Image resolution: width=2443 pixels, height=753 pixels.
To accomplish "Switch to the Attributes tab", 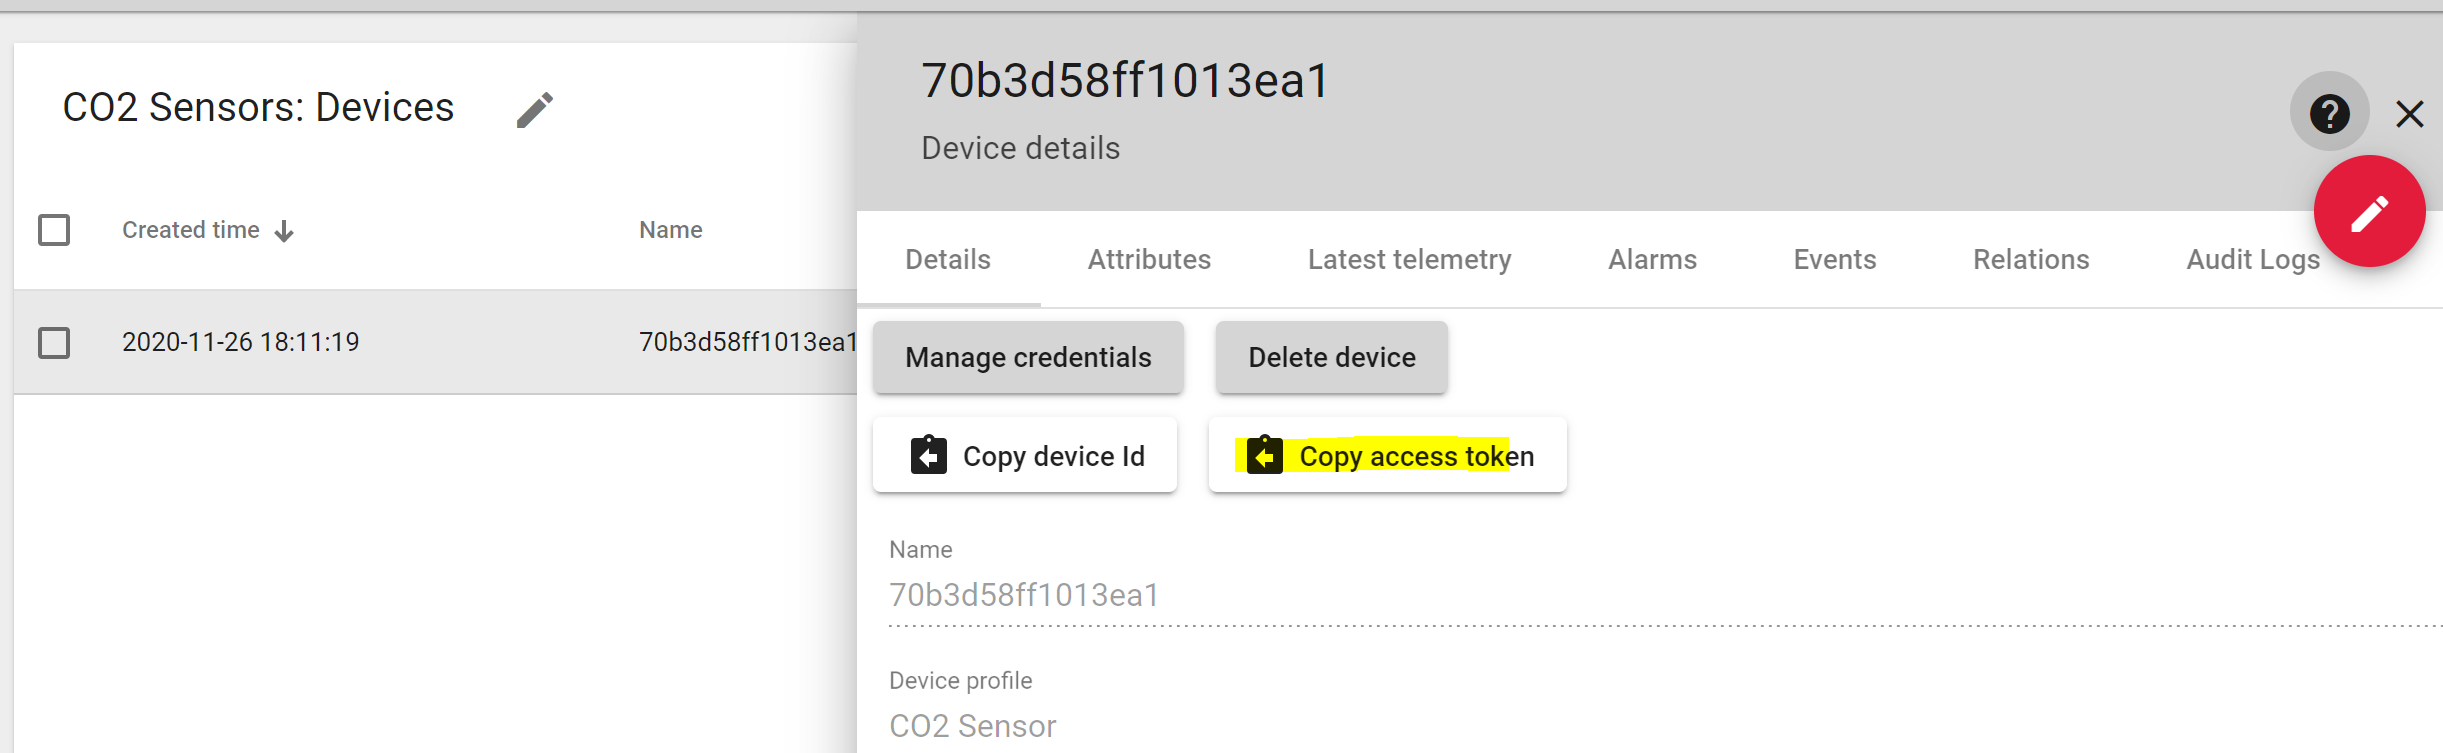I will point(1149,259).
